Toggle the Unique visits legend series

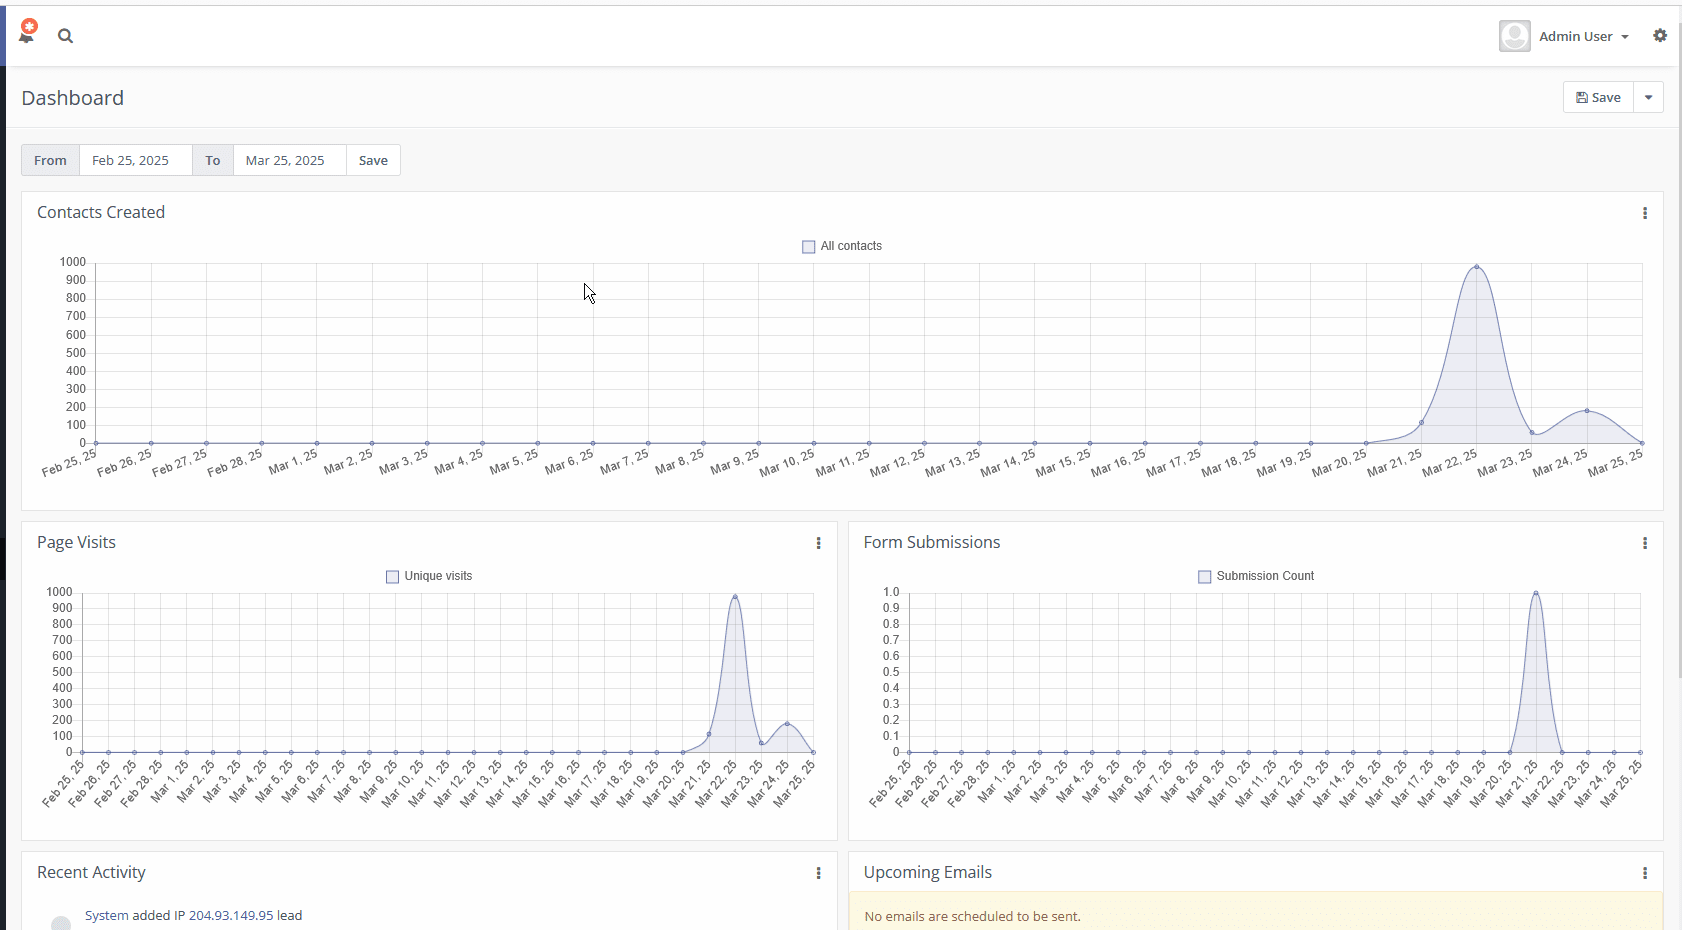tap(429, 576)
